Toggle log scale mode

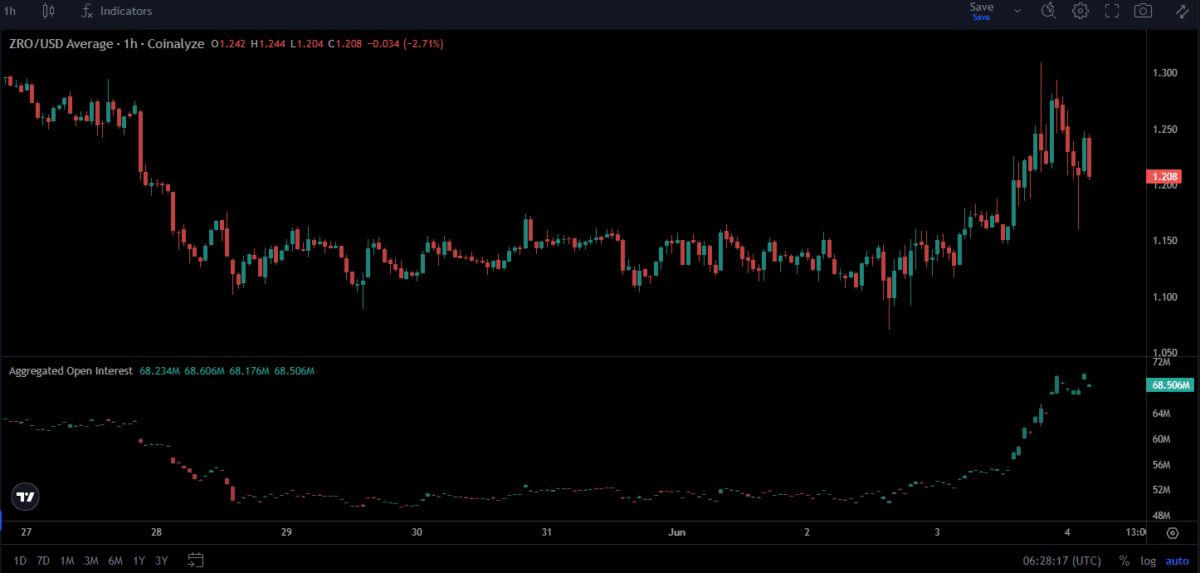click(1148, 560)
